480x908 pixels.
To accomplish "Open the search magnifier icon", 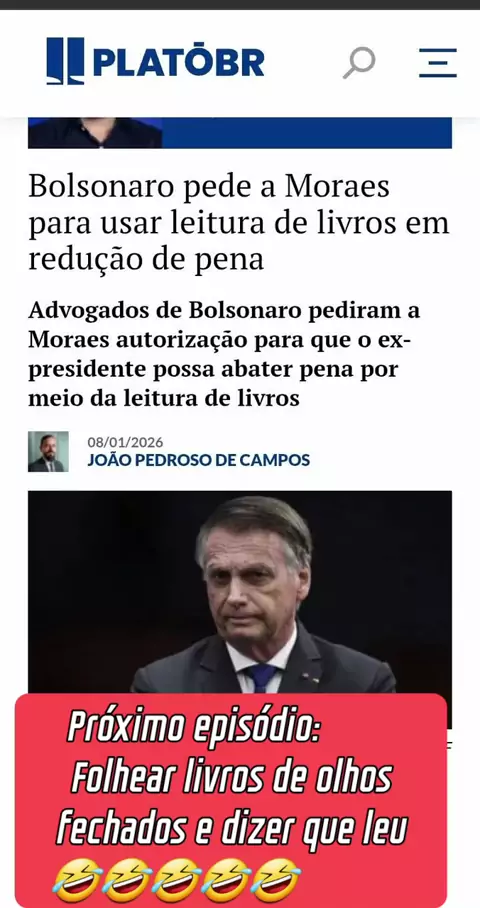I will coord(359,63).
